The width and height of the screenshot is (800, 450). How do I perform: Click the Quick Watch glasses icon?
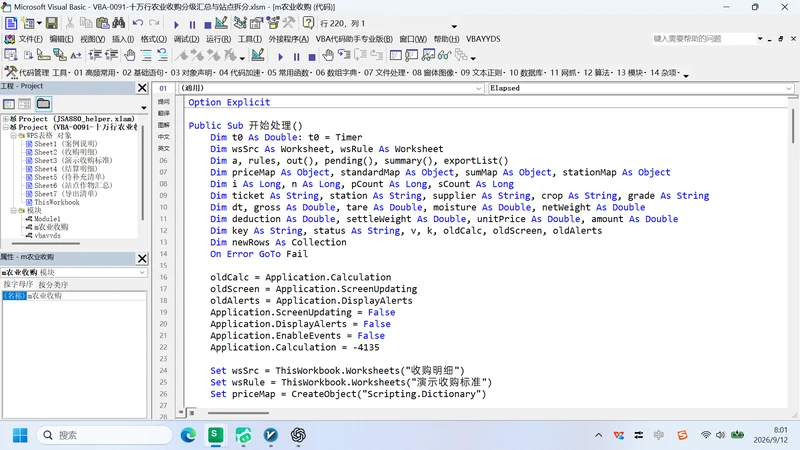444,55
